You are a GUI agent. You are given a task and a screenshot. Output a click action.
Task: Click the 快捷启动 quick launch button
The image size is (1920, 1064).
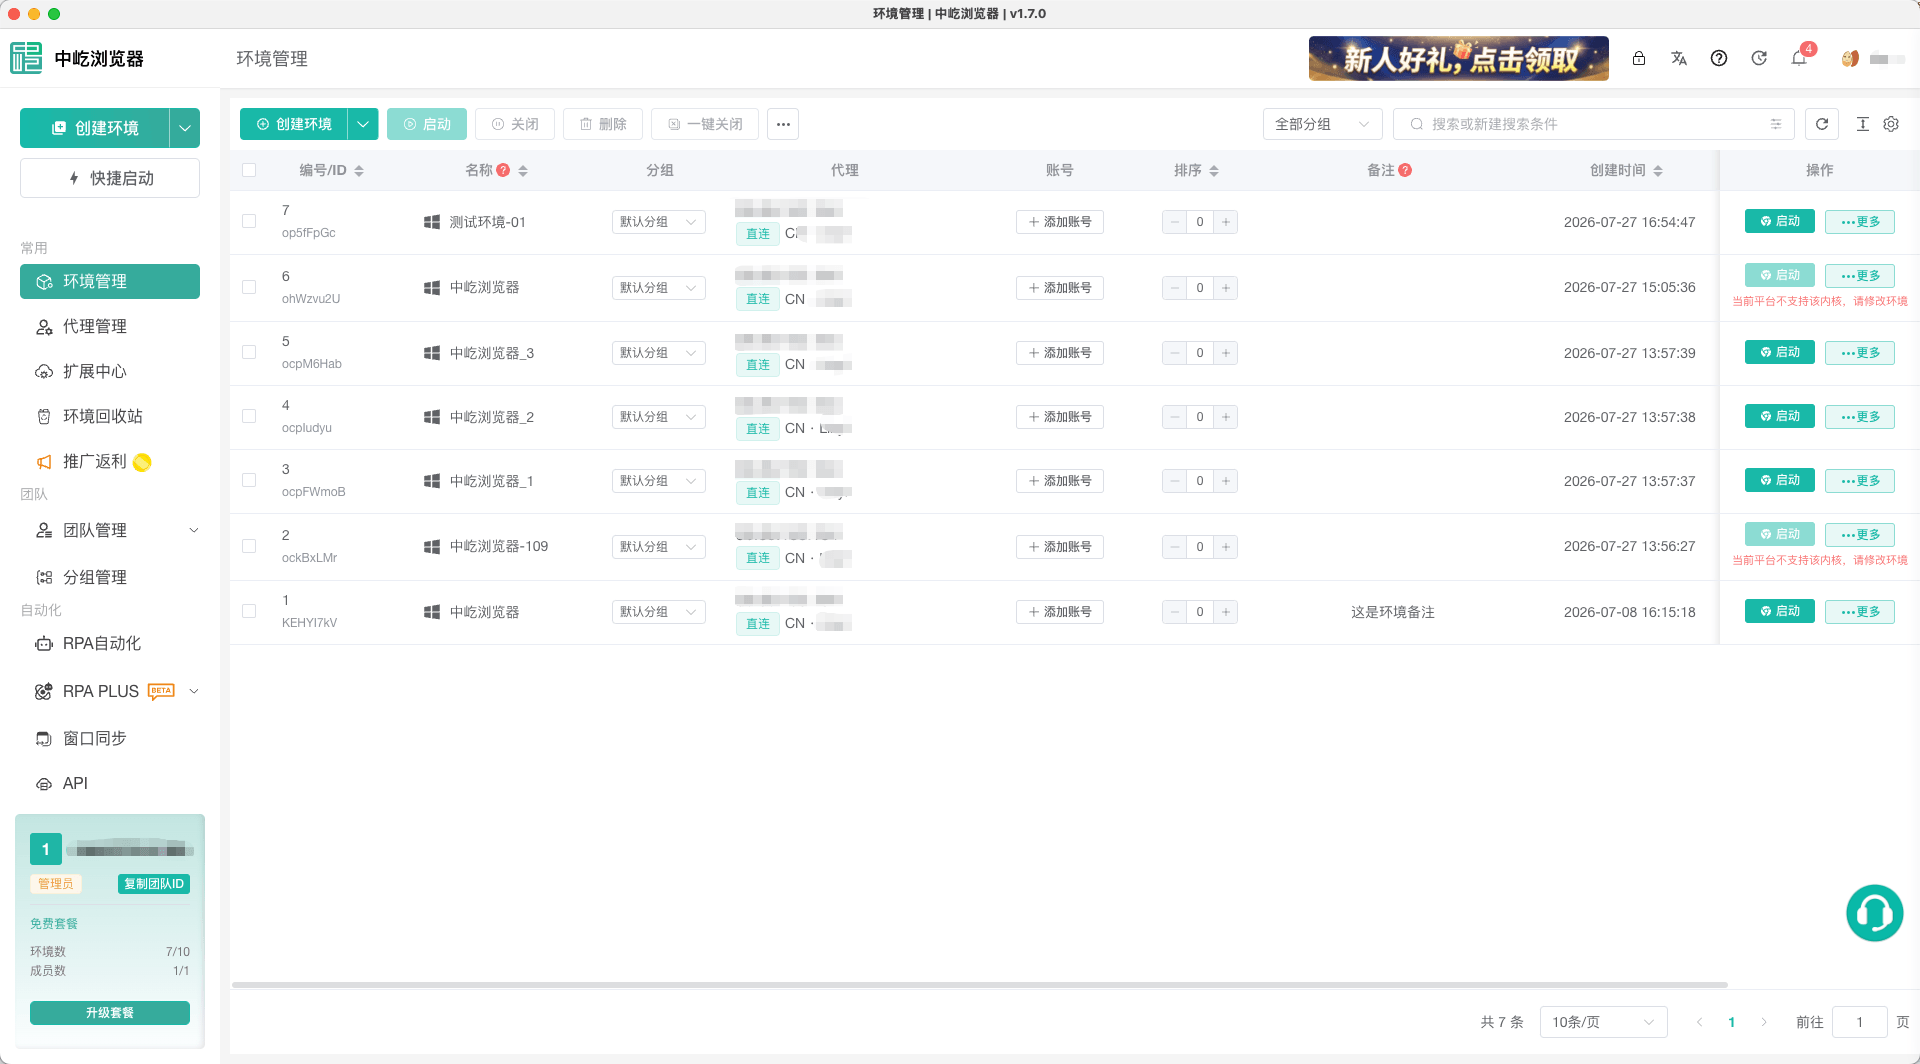point(110,178)
